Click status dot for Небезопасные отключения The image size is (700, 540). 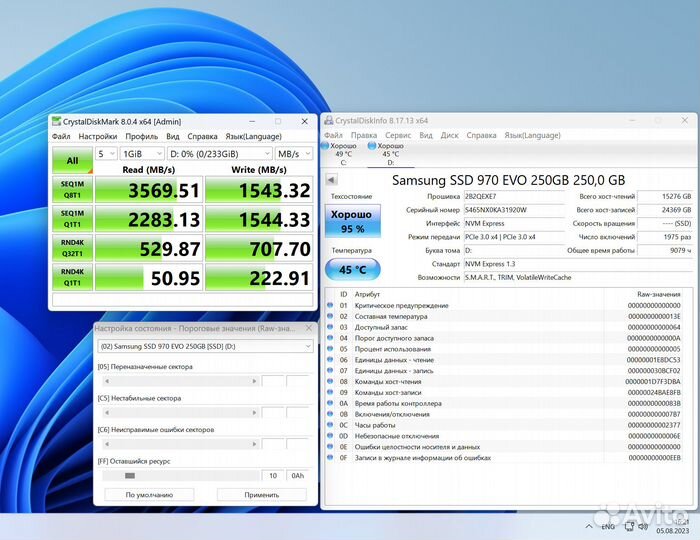click(330, 436)
